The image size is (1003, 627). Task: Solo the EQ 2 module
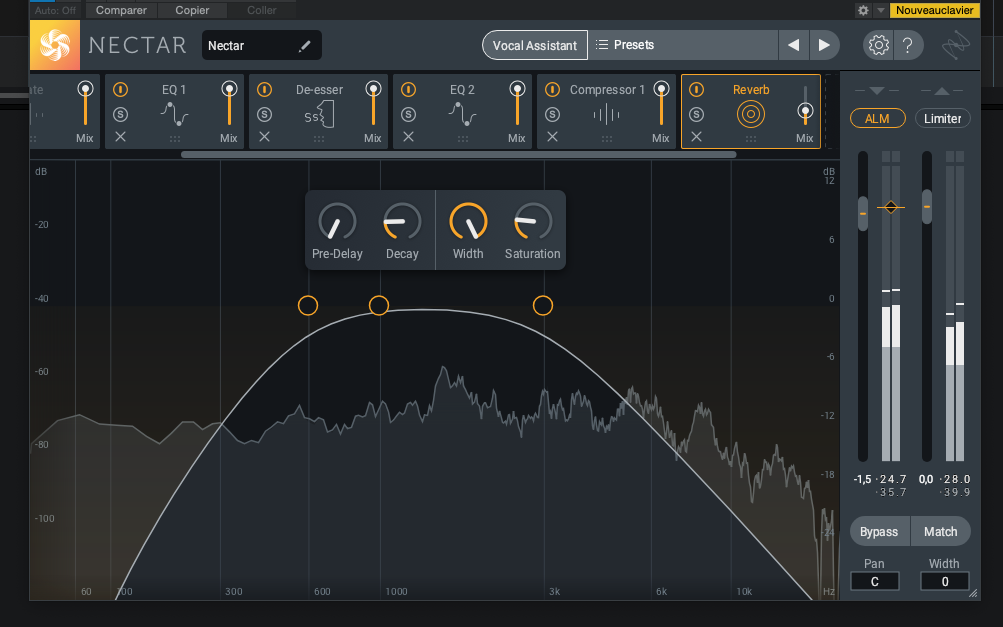(x=408, y=114)
